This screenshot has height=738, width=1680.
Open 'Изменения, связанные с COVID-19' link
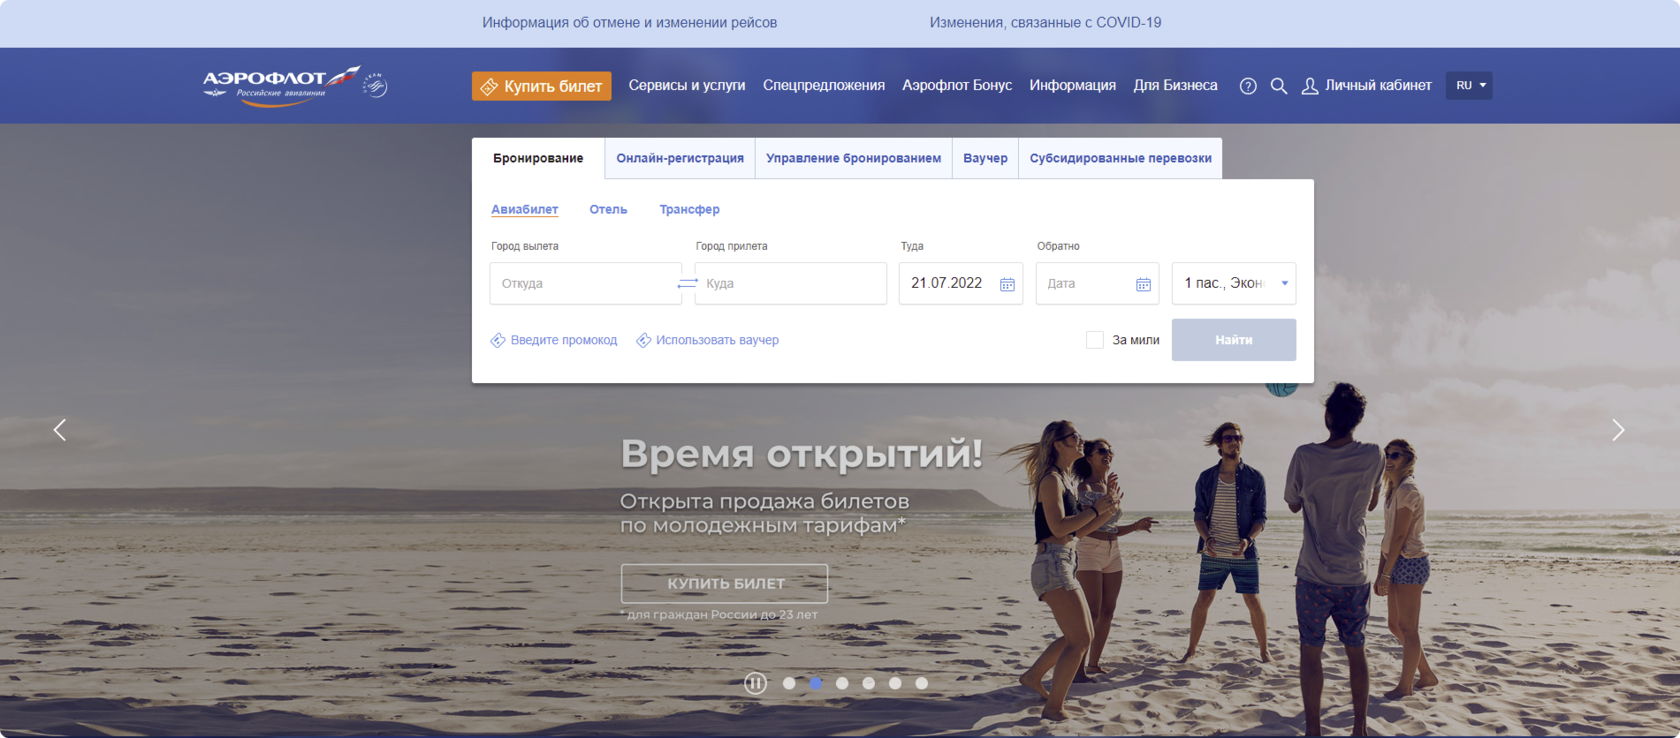[x=1046, y=22]
